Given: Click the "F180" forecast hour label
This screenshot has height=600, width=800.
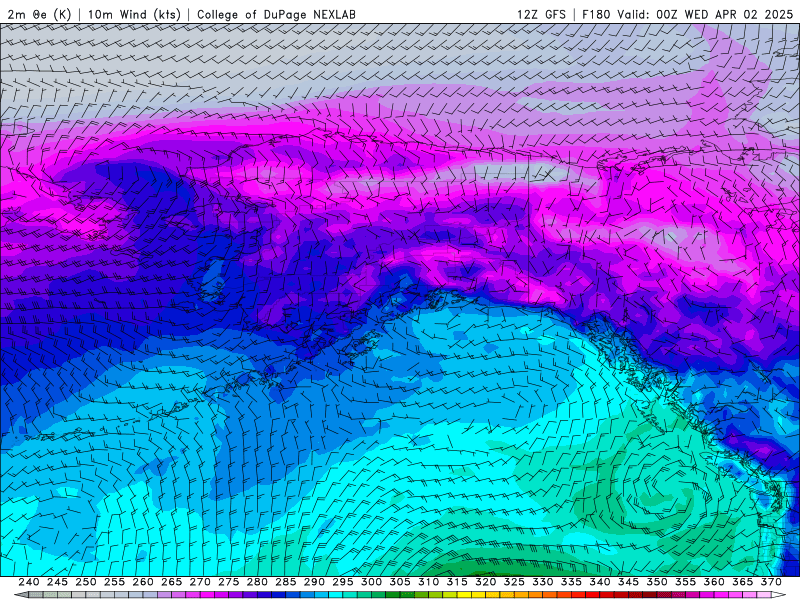Looking at the screenshot, I should point(596,14).
